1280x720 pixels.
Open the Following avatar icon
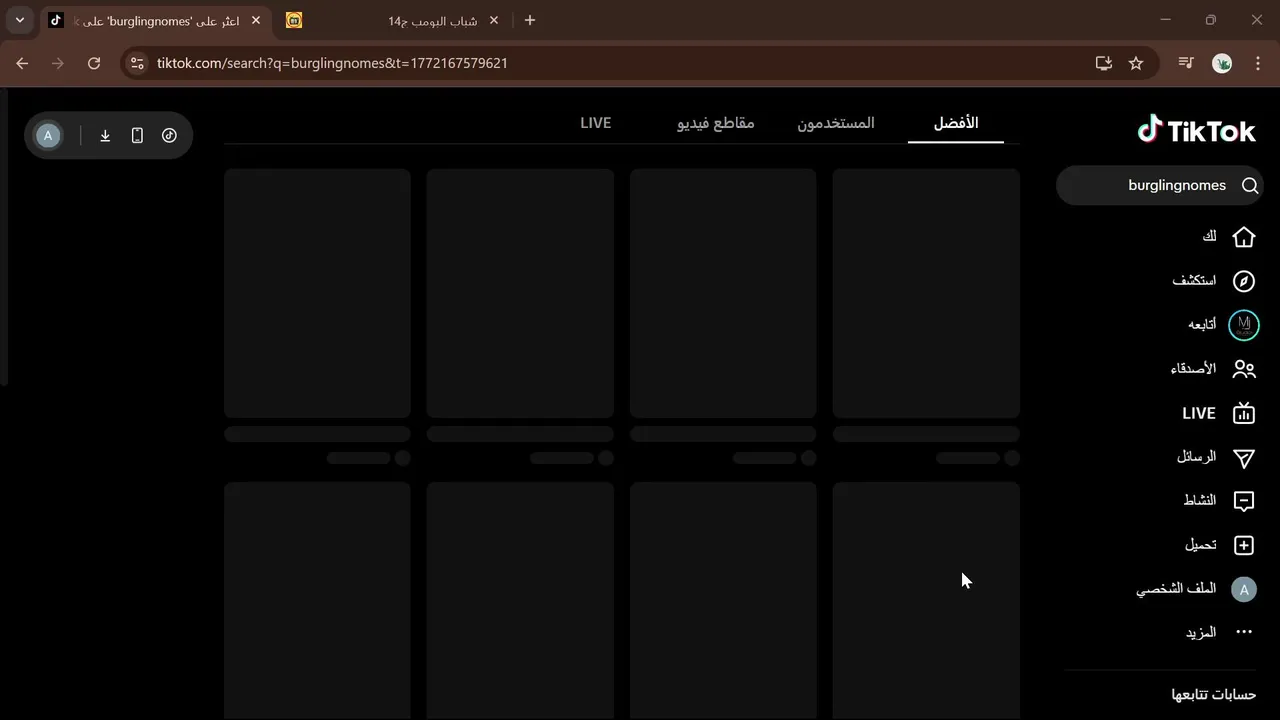1244,325
